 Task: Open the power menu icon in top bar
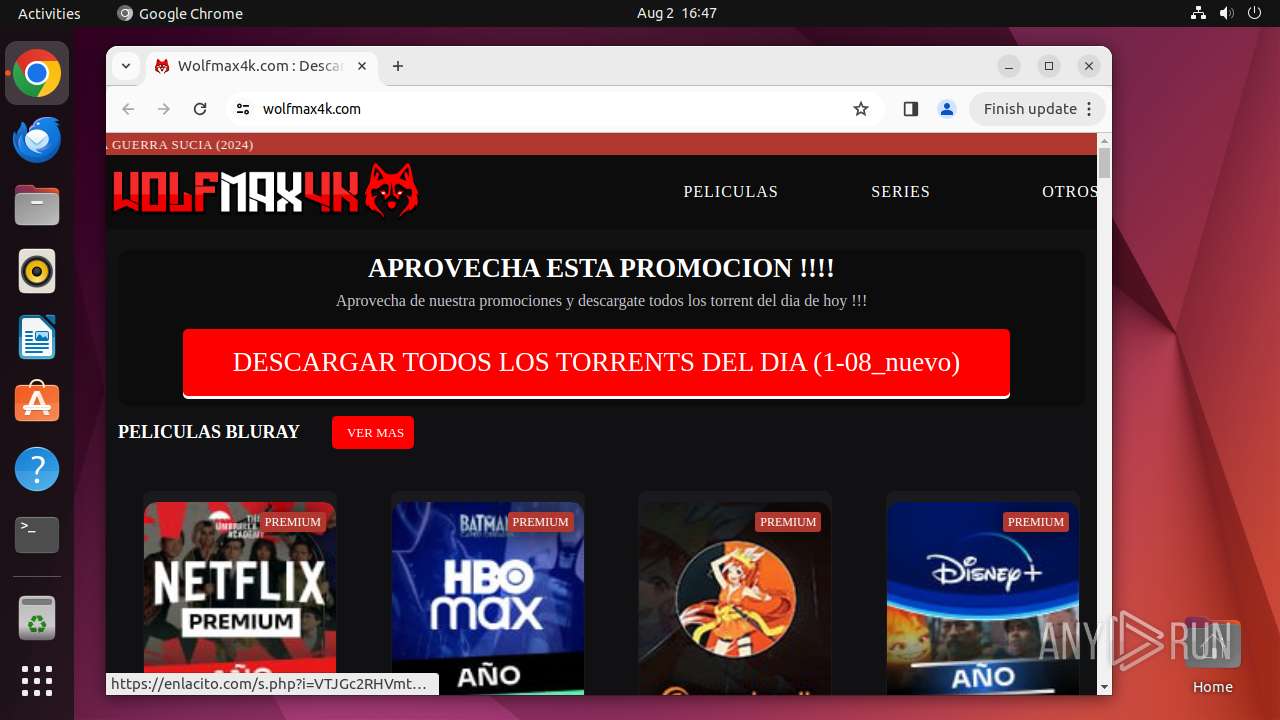pyautogui.click(x=1254, y=13)
